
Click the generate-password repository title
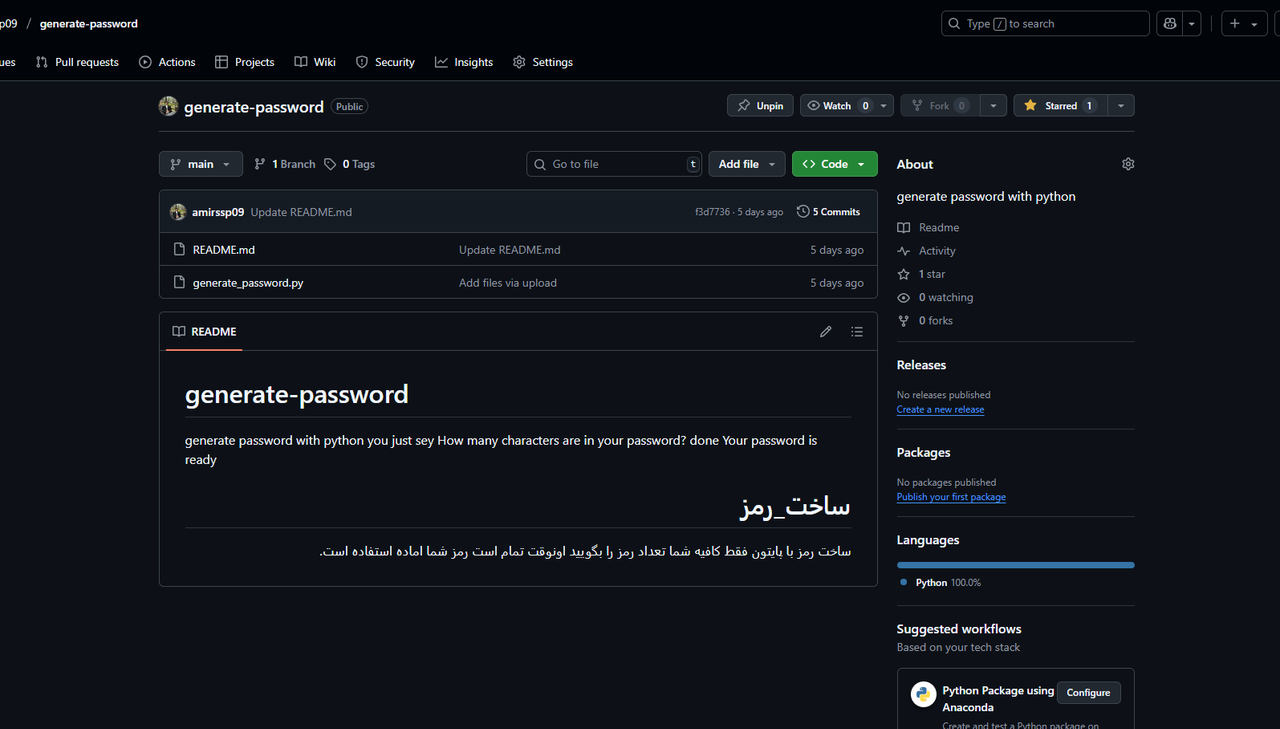254,107
